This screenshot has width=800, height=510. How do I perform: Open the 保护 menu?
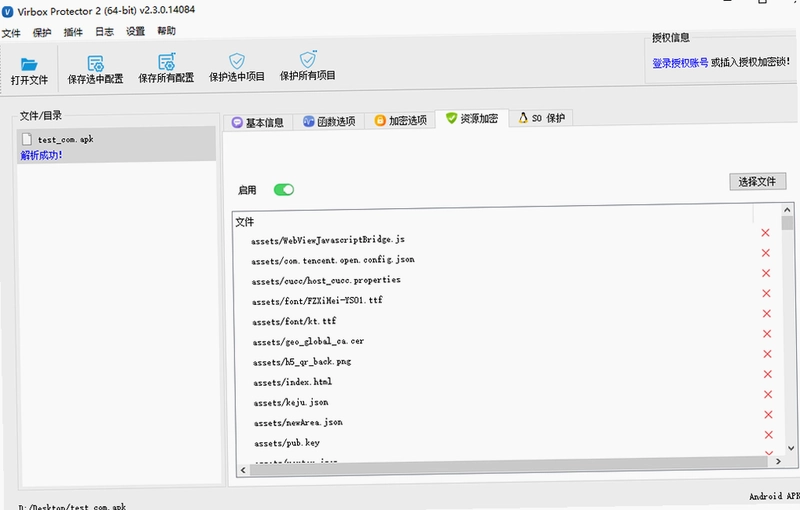tap(42, 33)
